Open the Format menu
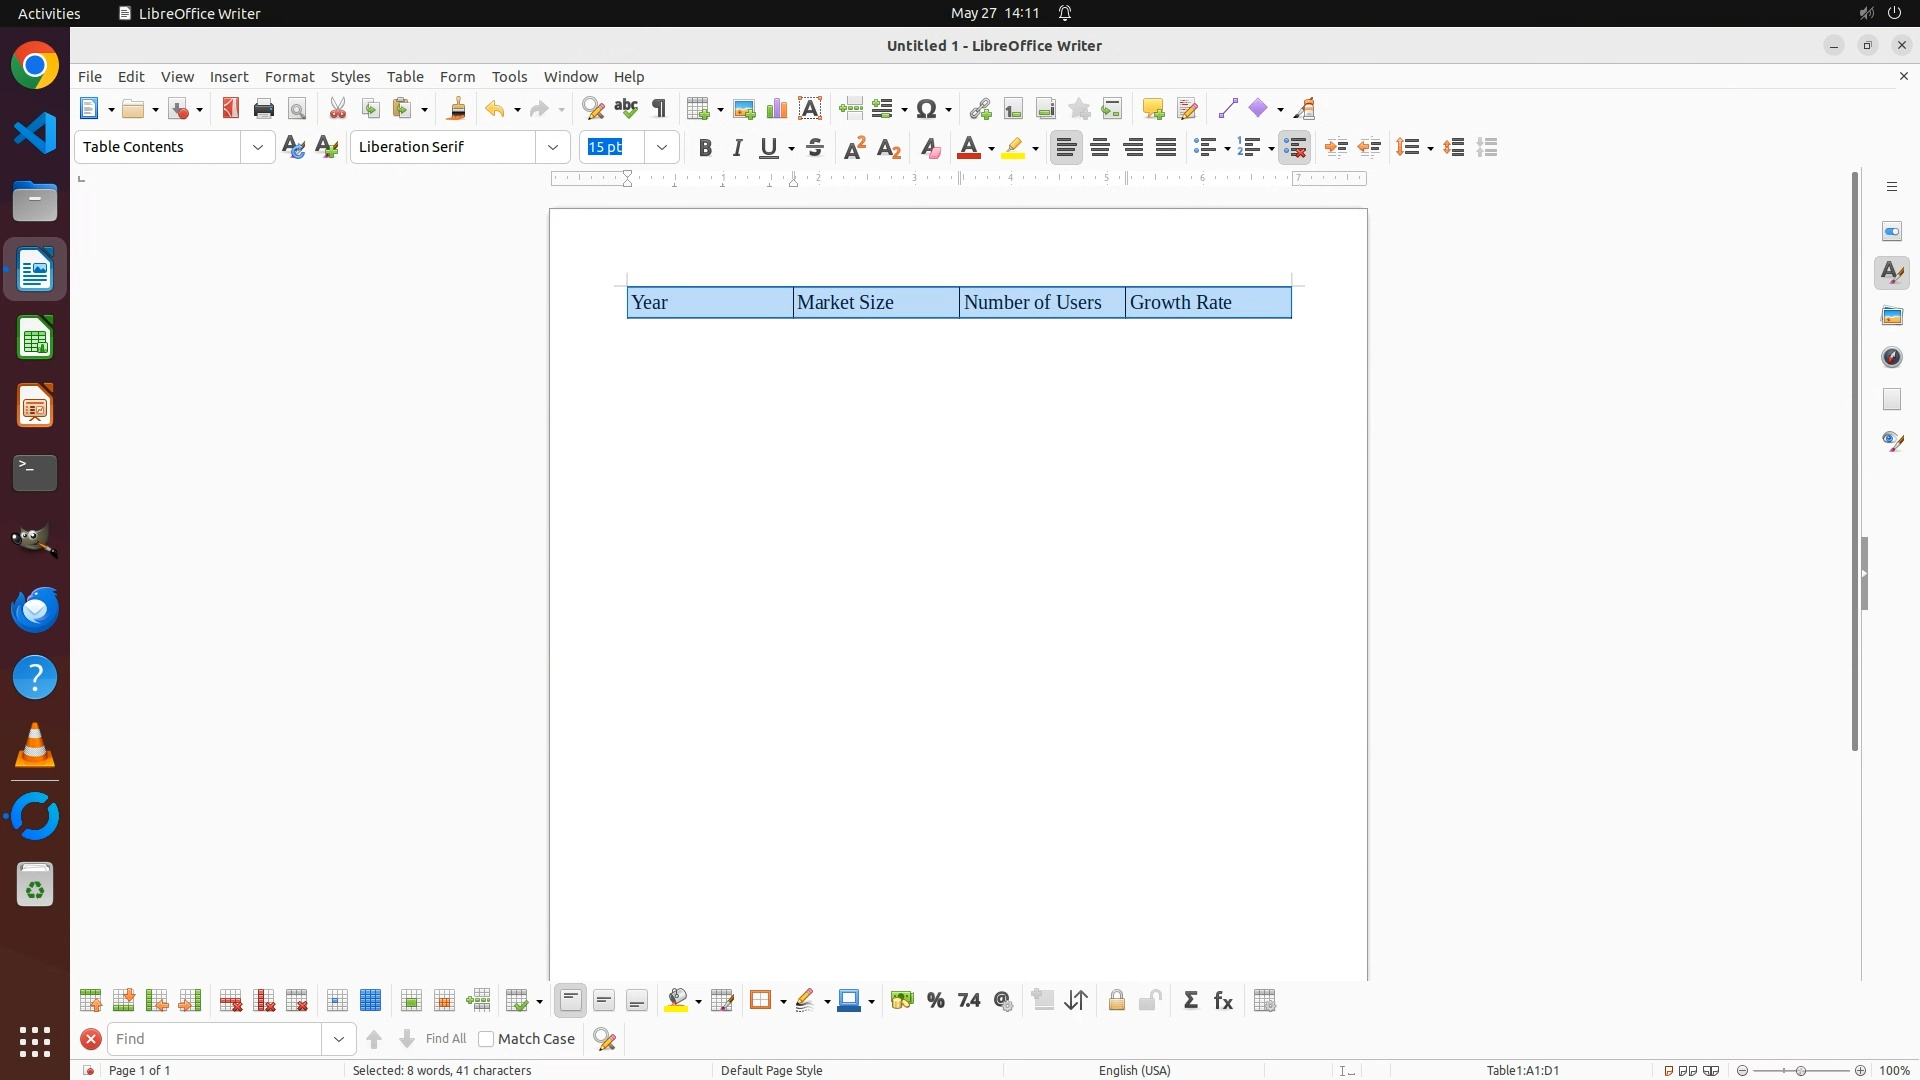The width and height of the screenshot is (1920, 1080). [x=289, y=77]
